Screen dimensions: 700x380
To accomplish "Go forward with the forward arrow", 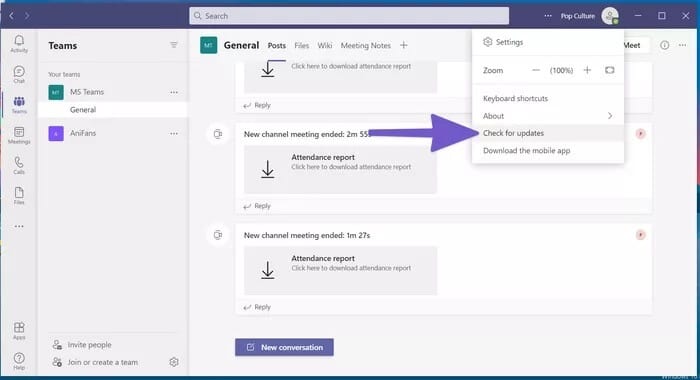I will click(x=27, y=16).
